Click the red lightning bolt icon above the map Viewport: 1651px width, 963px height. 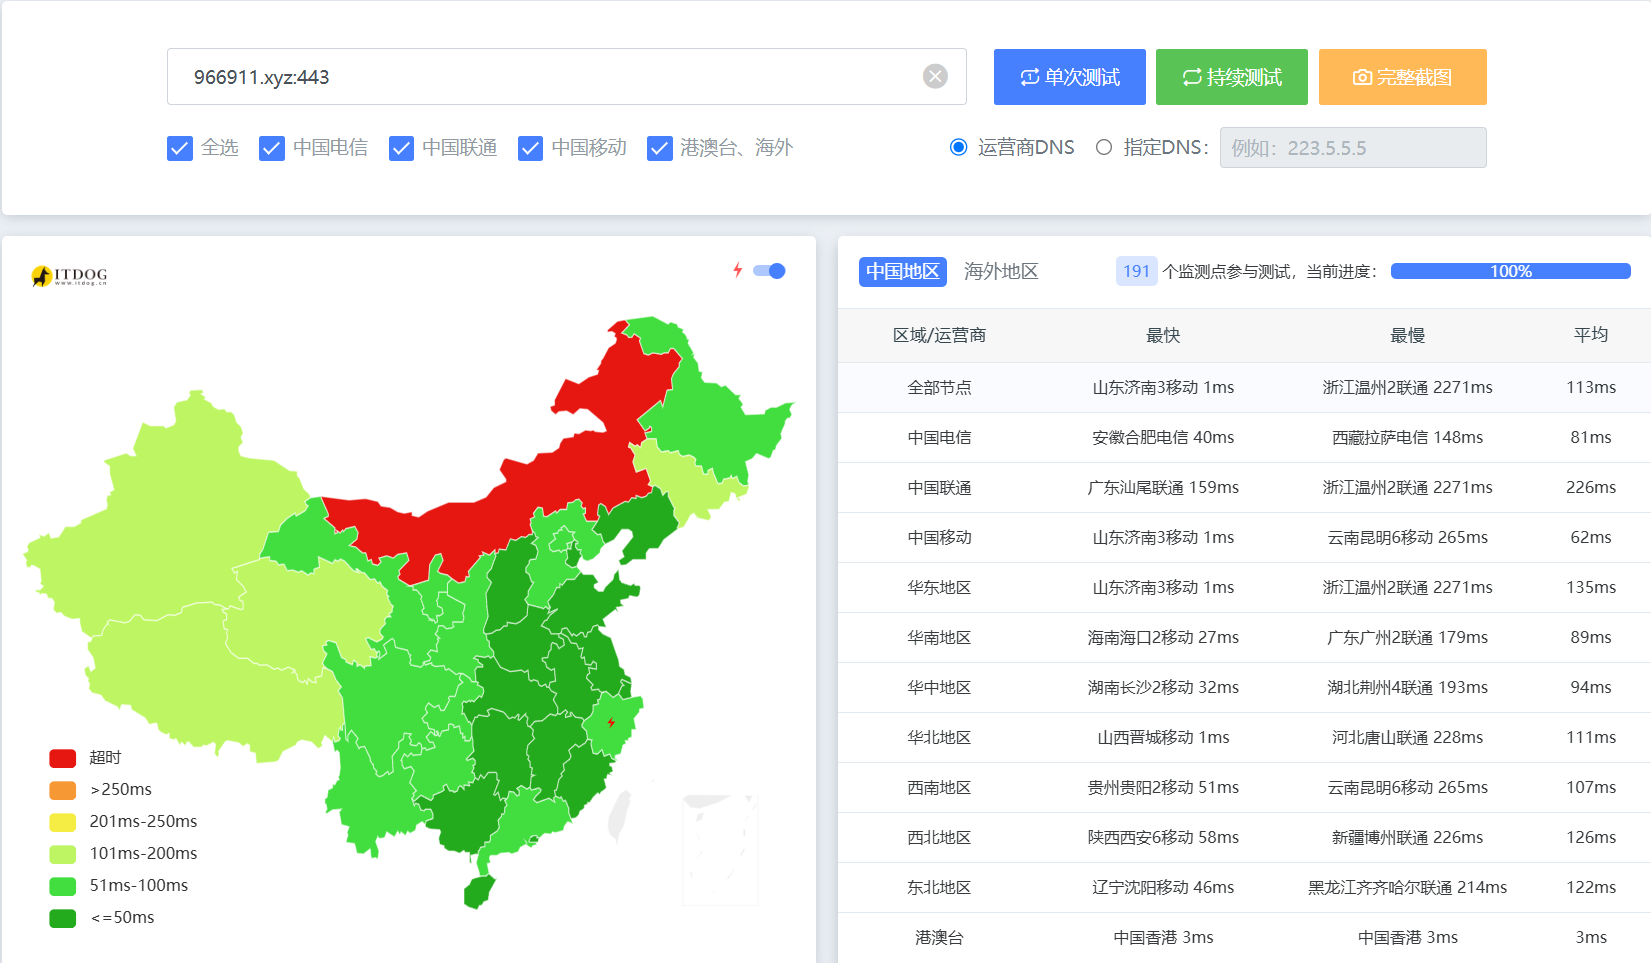pos(738,270)
